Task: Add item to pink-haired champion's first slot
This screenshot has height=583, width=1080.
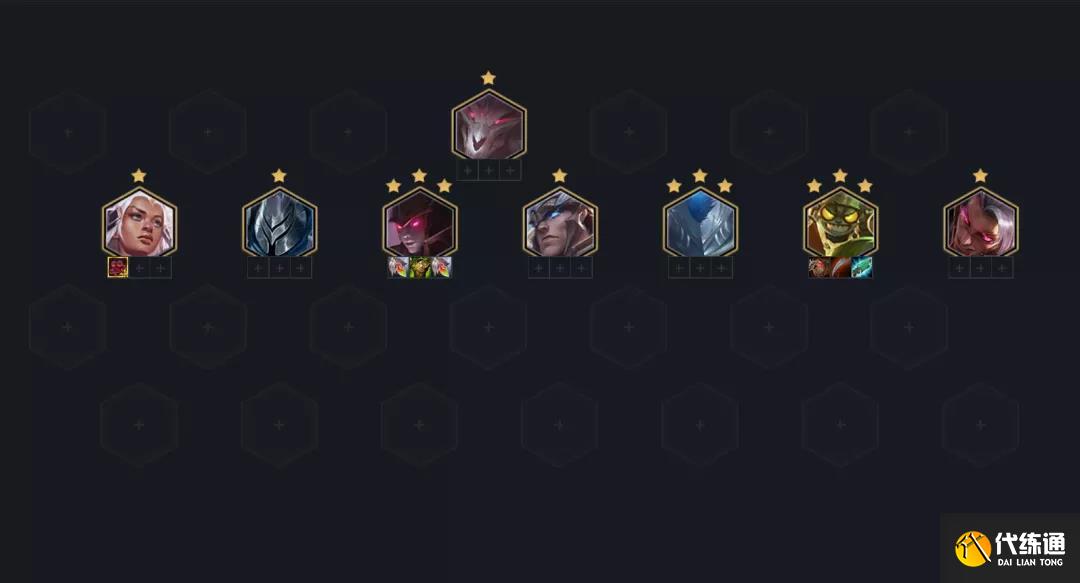Action: click(x=959, y=267)
